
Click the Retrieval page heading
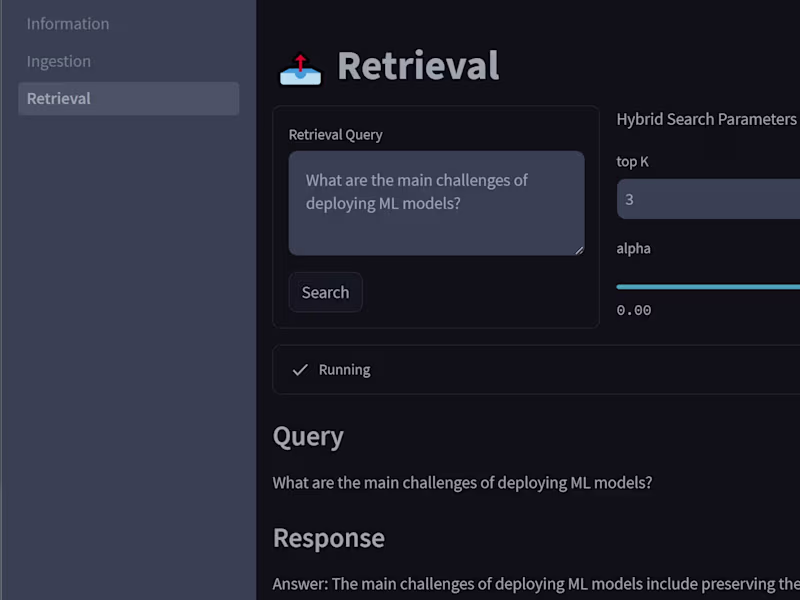418,66
